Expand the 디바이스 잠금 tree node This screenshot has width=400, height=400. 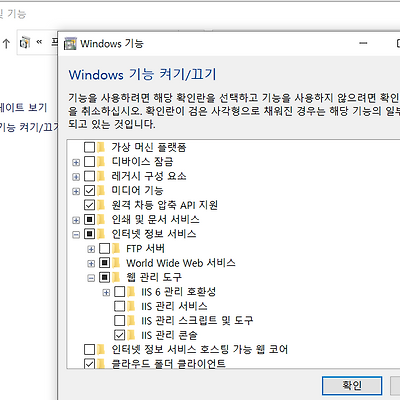(x=76, y=162)
